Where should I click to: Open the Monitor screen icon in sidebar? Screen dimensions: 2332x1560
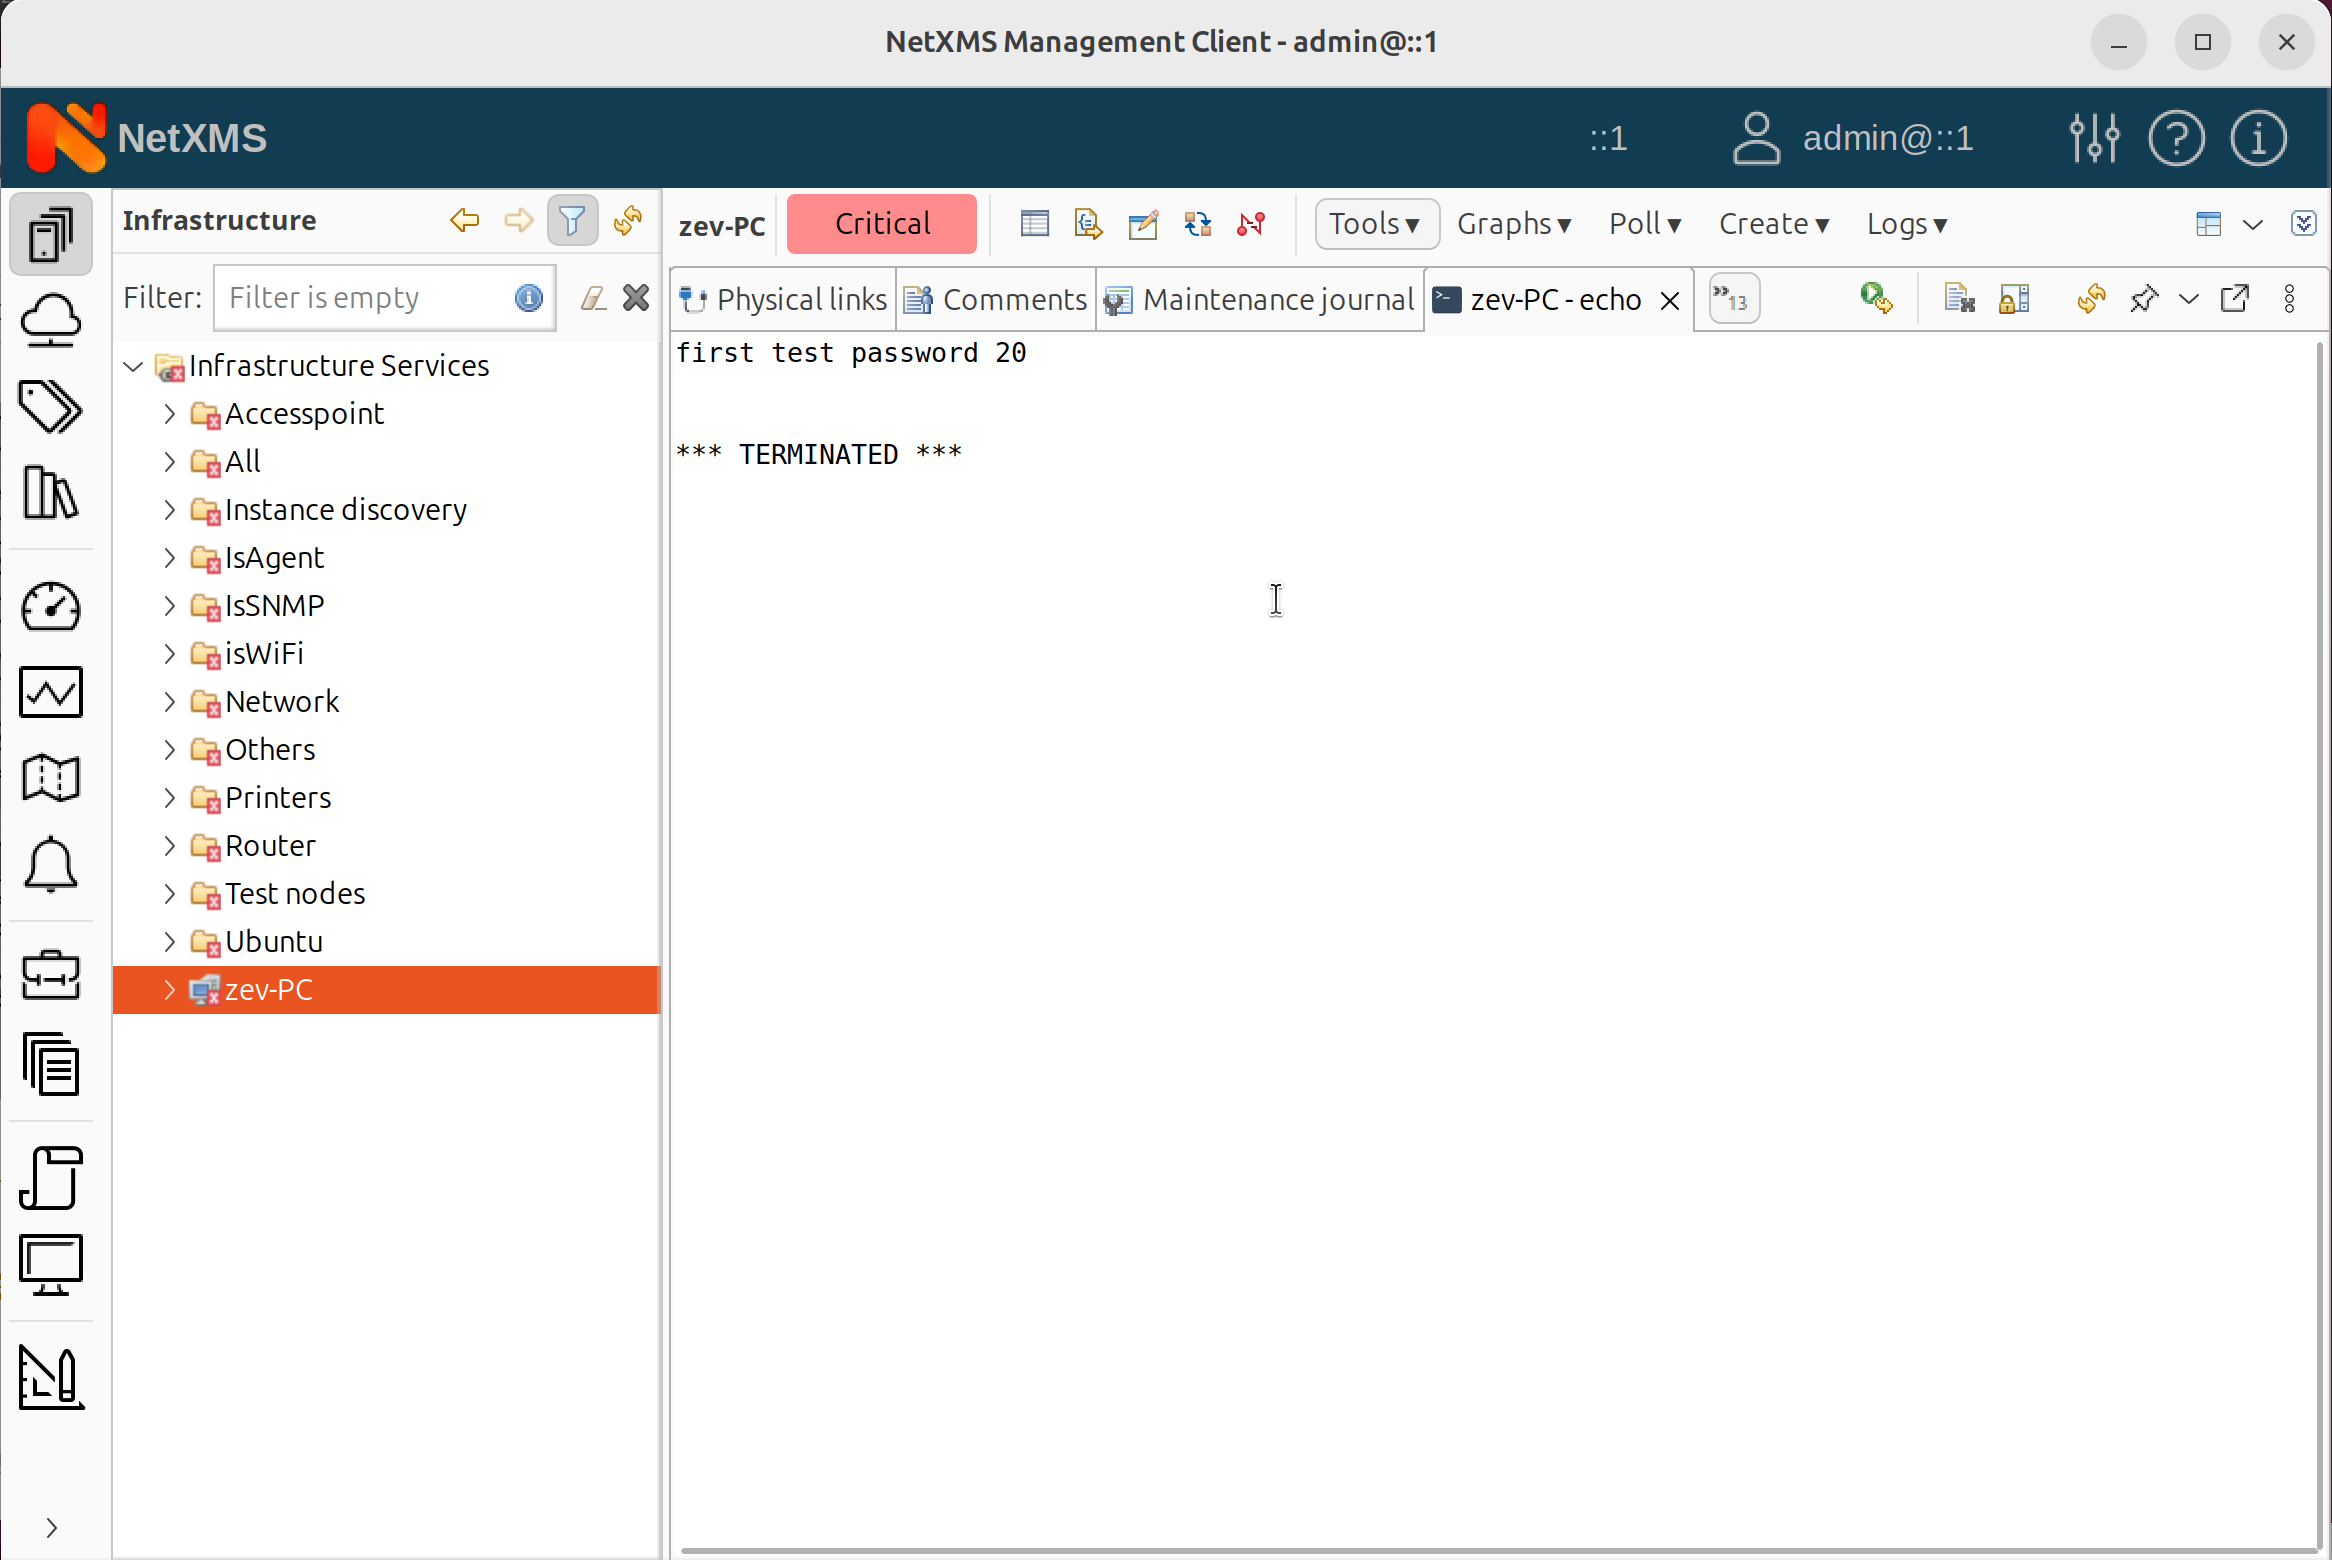51,1264
